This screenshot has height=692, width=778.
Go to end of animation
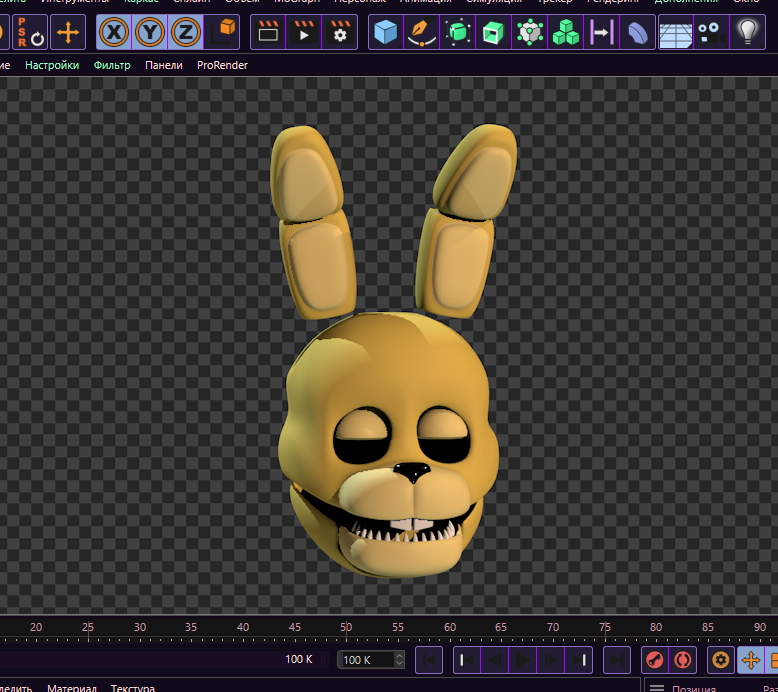617,660
